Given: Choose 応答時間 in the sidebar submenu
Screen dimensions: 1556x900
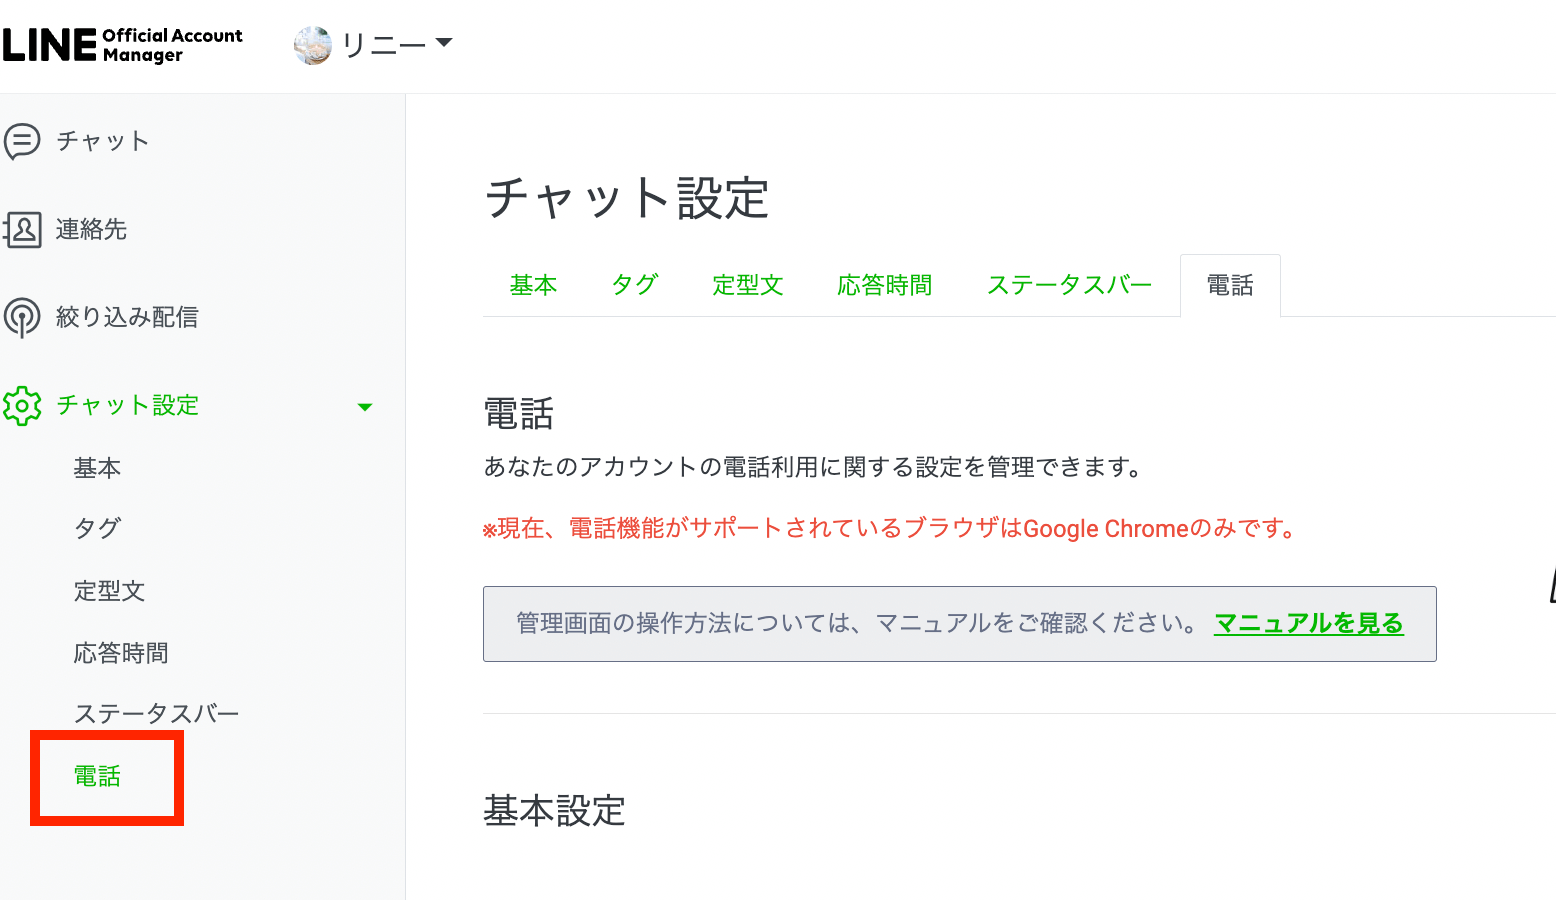Looking at the screenshot, I should (x=121, y=653).
